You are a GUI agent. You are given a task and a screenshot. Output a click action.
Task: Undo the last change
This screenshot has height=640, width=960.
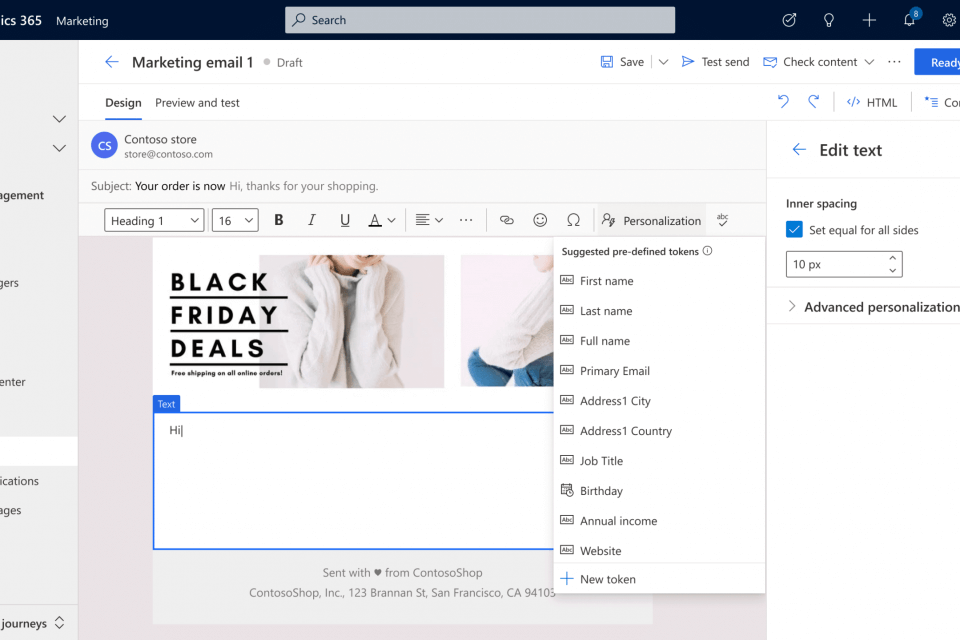pos(783,102)
